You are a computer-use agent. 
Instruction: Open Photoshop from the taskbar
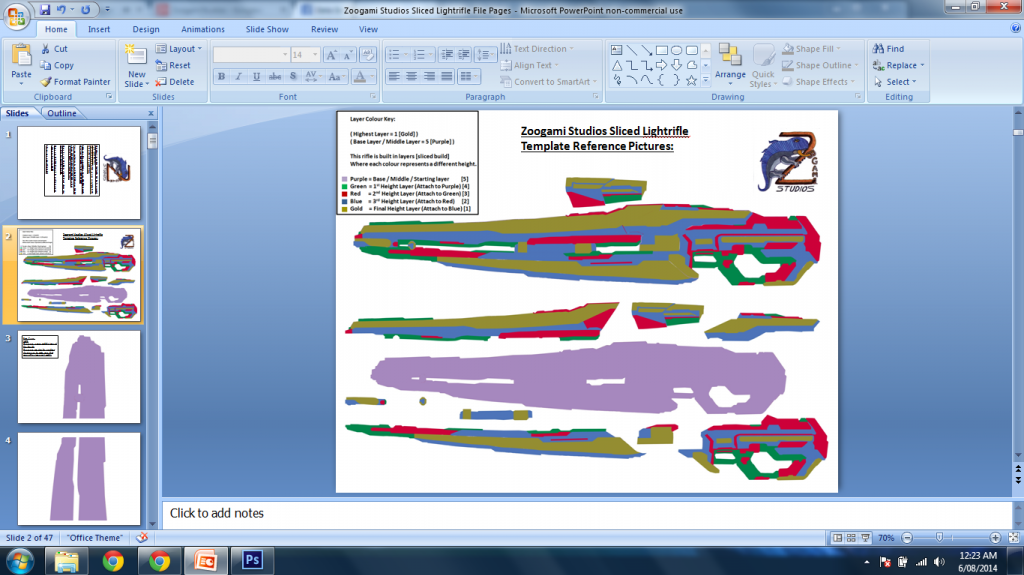(x=252, y=561)
